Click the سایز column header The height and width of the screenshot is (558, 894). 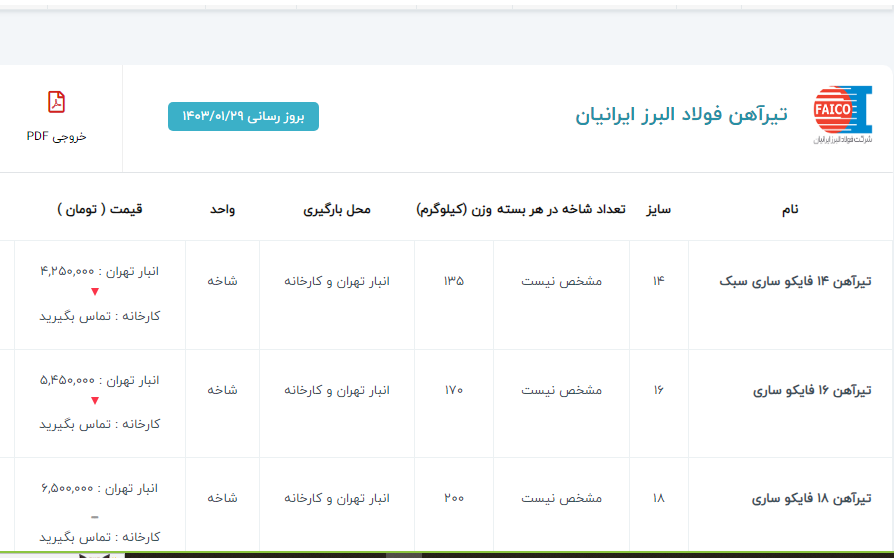(x=658, y=209)
